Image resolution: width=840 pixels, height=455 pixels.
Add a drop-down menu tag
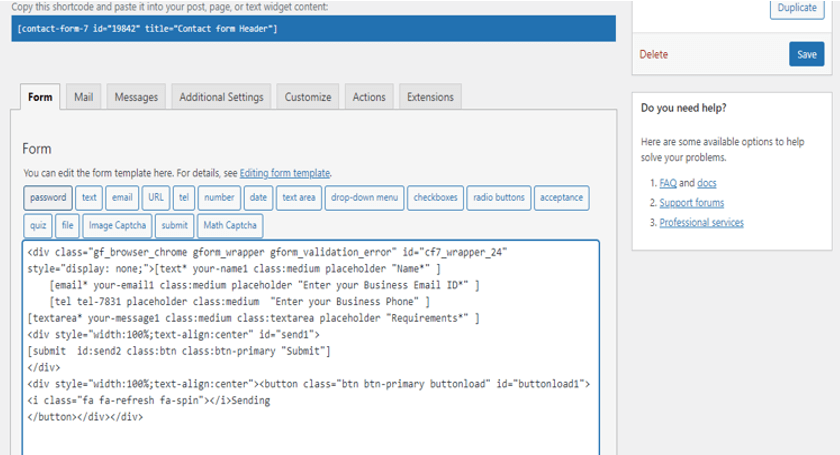(365, 198)
